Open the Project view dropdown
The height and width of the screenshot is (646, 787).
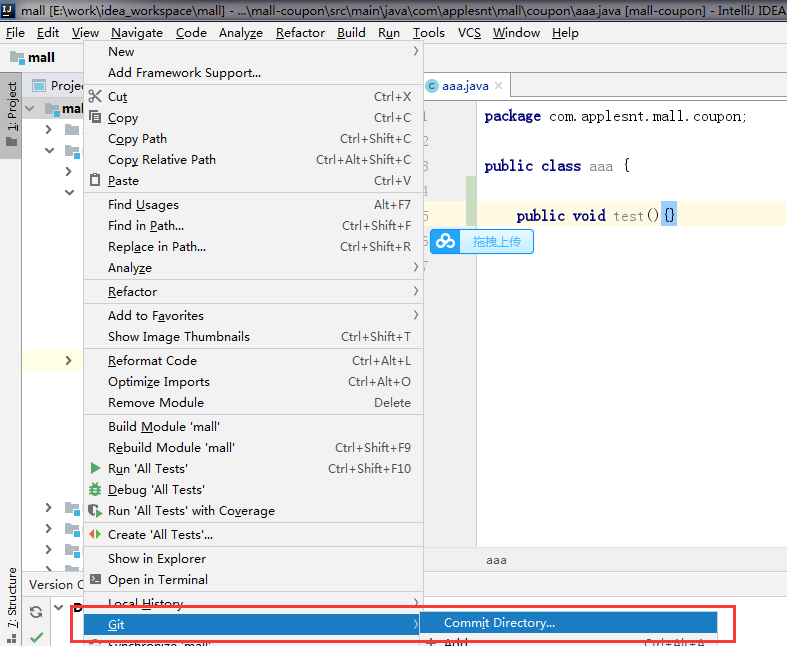click(x=58, y=86)
